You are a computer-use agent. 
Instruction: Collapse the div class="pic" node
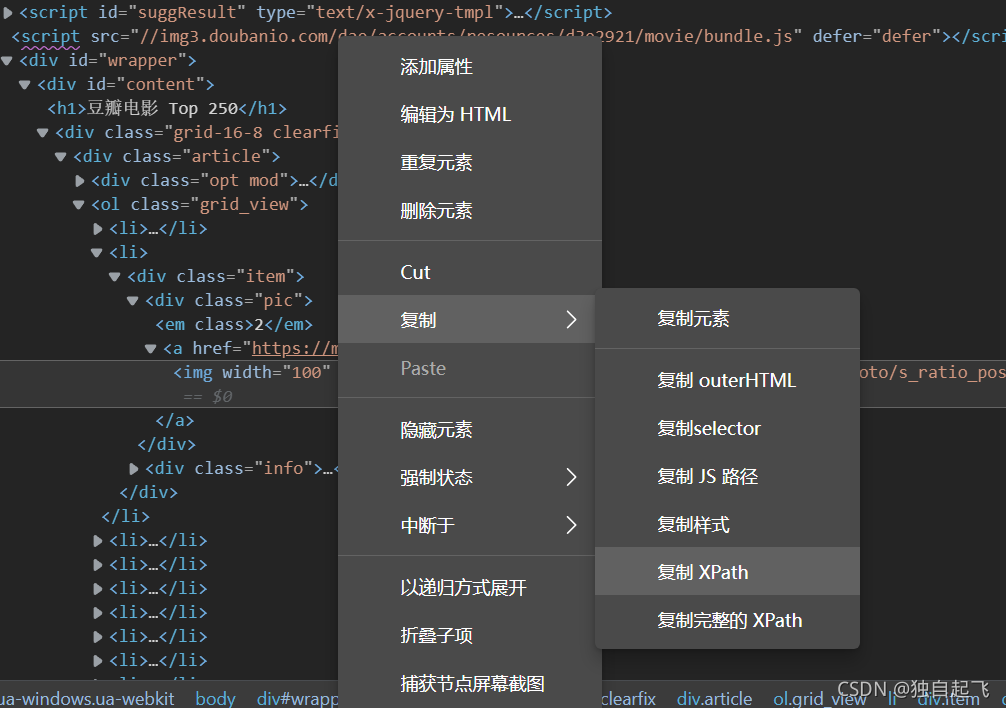133,301
